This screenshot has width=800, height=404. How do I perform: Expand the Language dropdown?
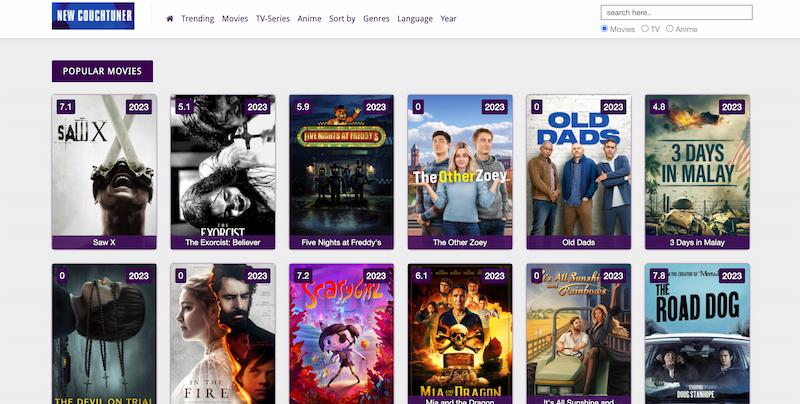(415, 19)
